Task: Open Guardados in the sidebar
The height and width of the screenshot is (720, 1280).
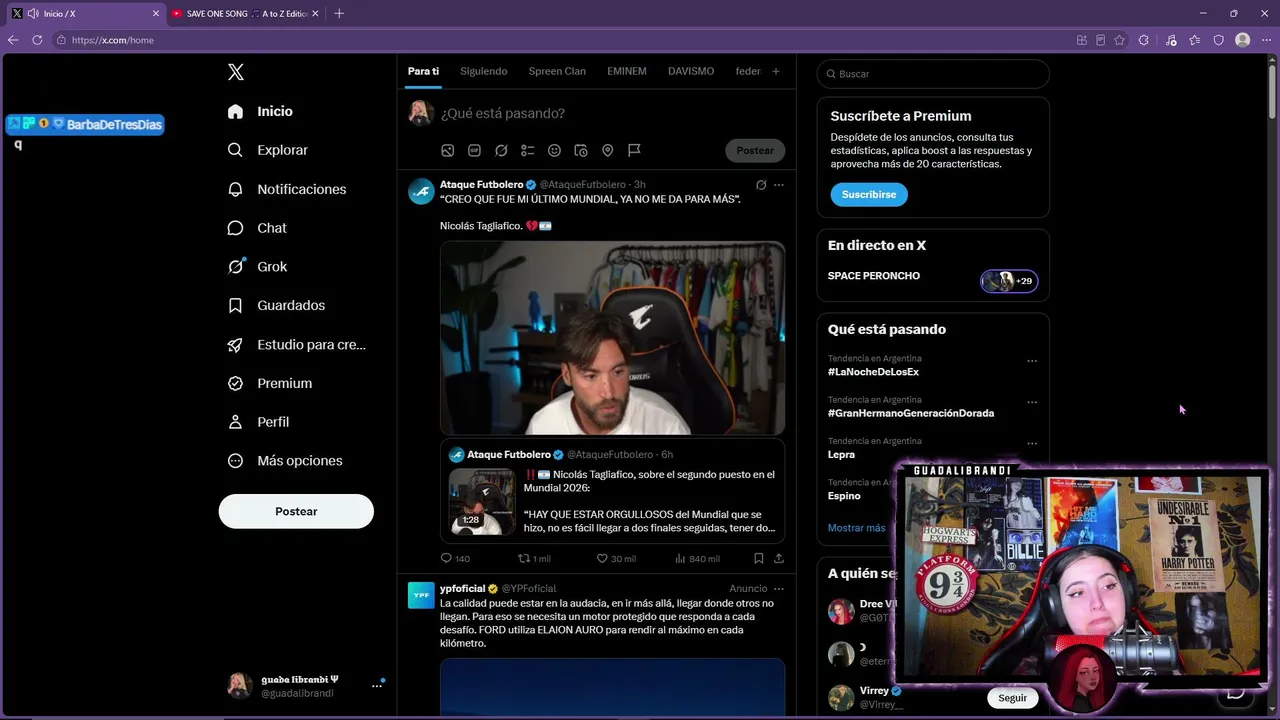Action: click(x=276, y=306)
